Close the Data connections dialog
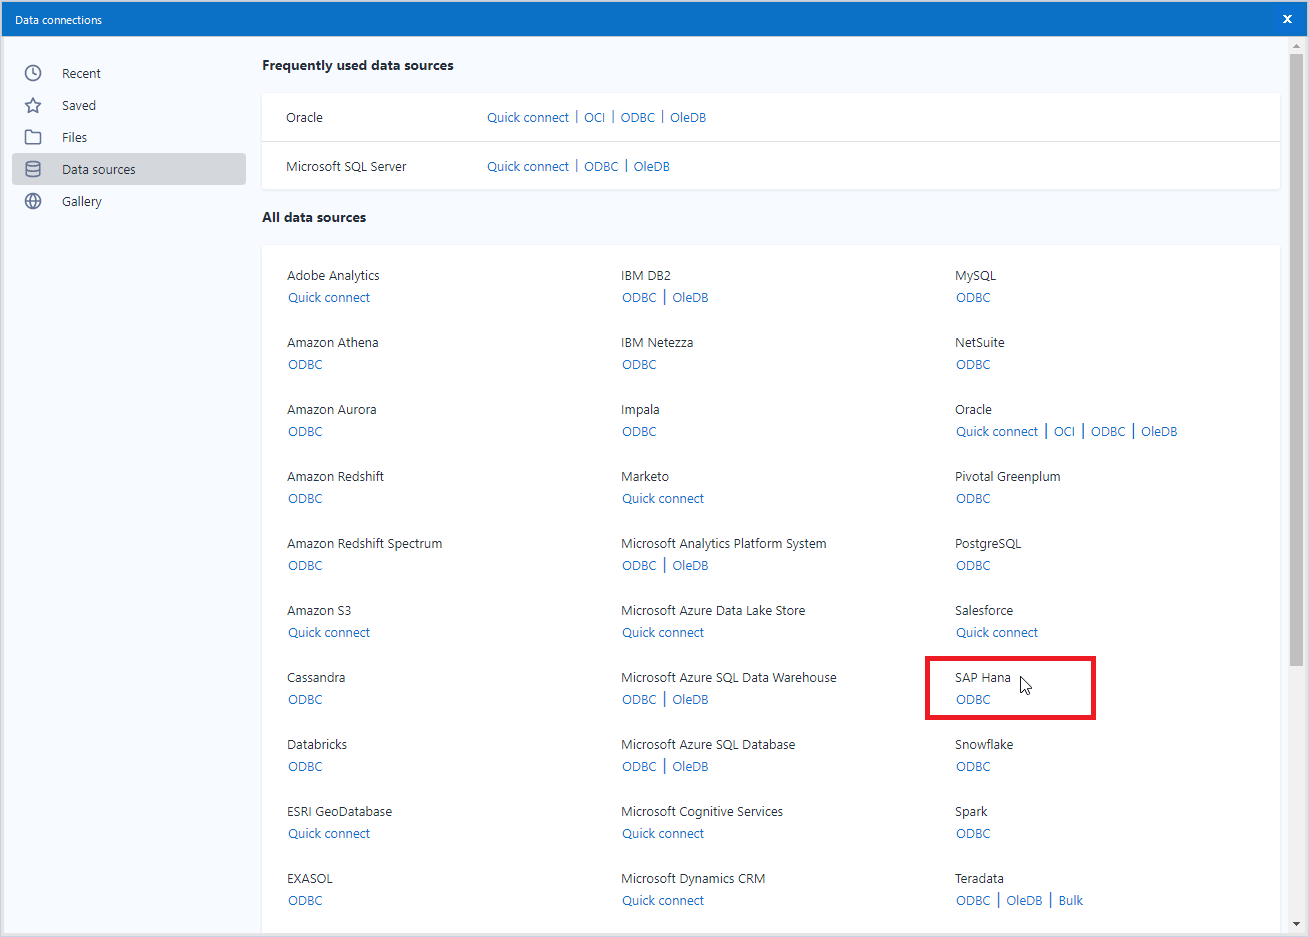1309x937 pixels. coord(1287,19)
